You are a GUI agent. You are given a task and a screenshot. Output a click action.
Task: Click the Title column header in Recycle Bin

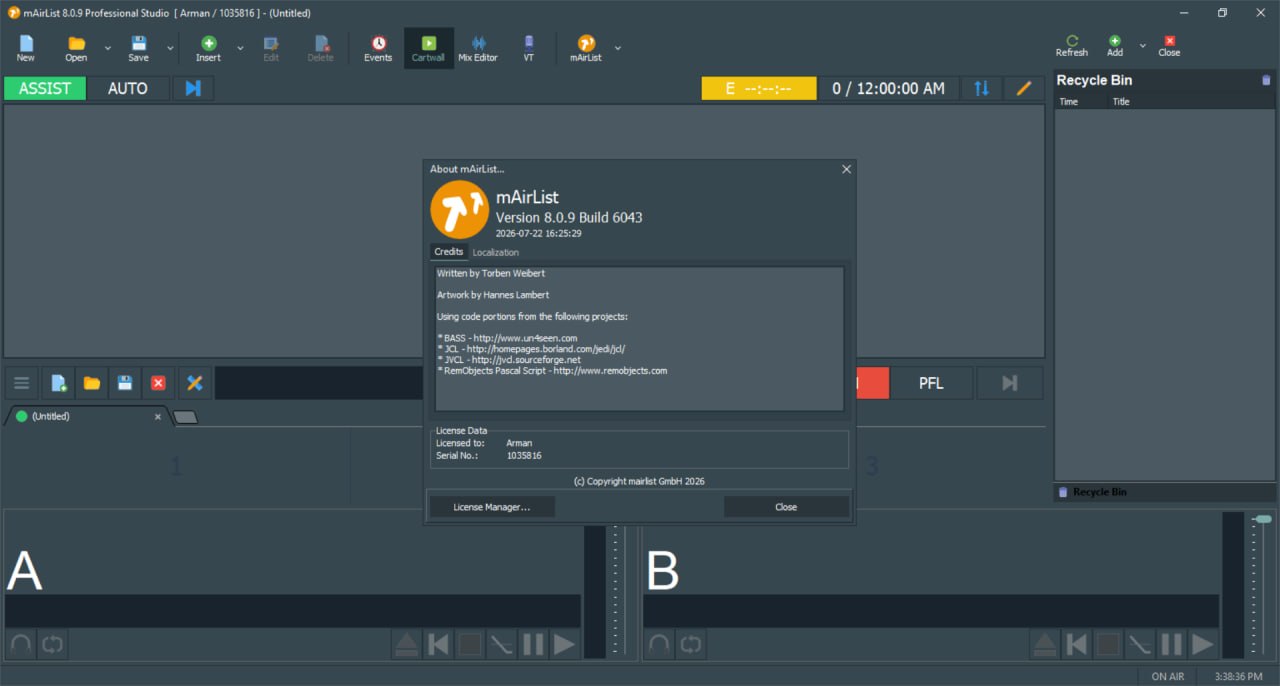coord(1121,102)
